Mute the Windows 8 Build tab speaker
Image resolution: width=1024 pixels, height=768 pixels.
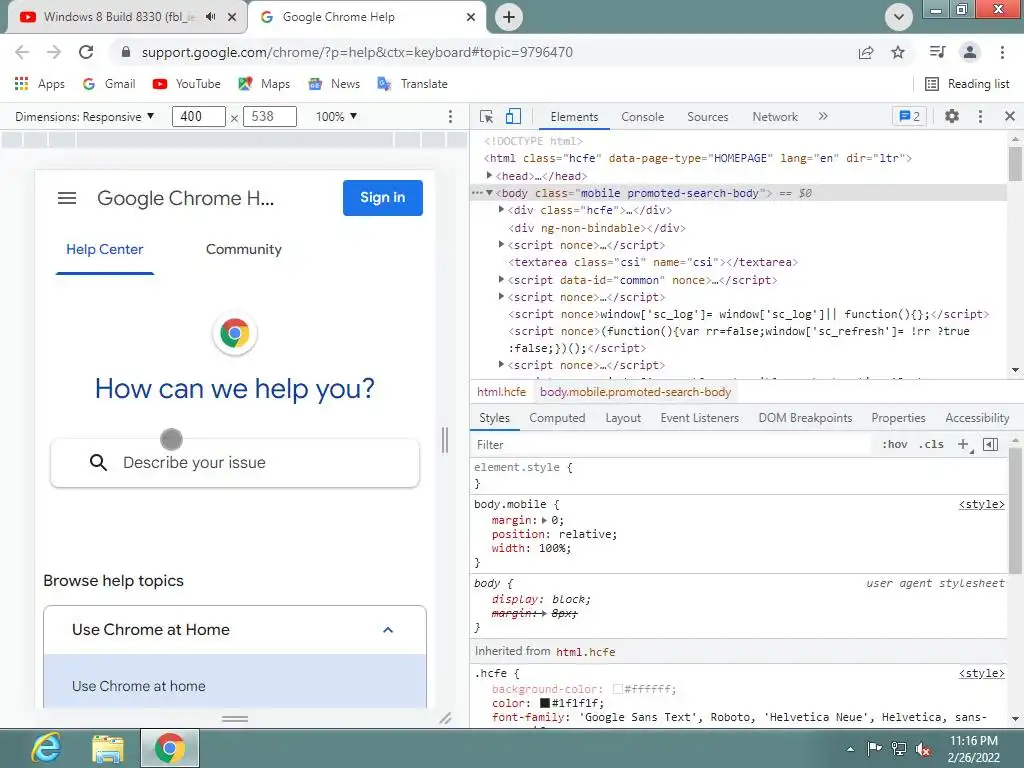coord(210,17)
